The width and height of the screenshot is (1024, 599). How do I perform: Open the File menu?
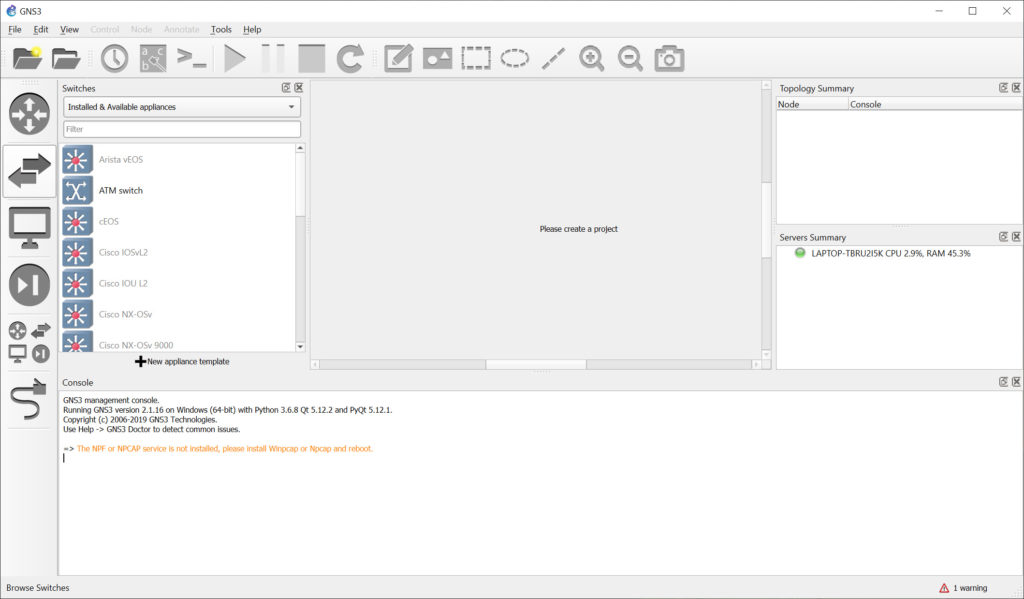14,29
